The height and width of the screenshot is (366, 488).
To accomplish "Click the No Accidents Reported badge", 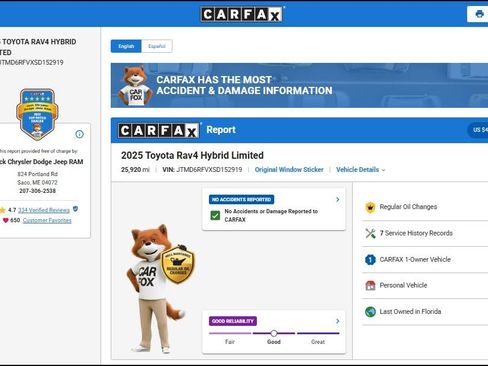I will coord(241,199).
